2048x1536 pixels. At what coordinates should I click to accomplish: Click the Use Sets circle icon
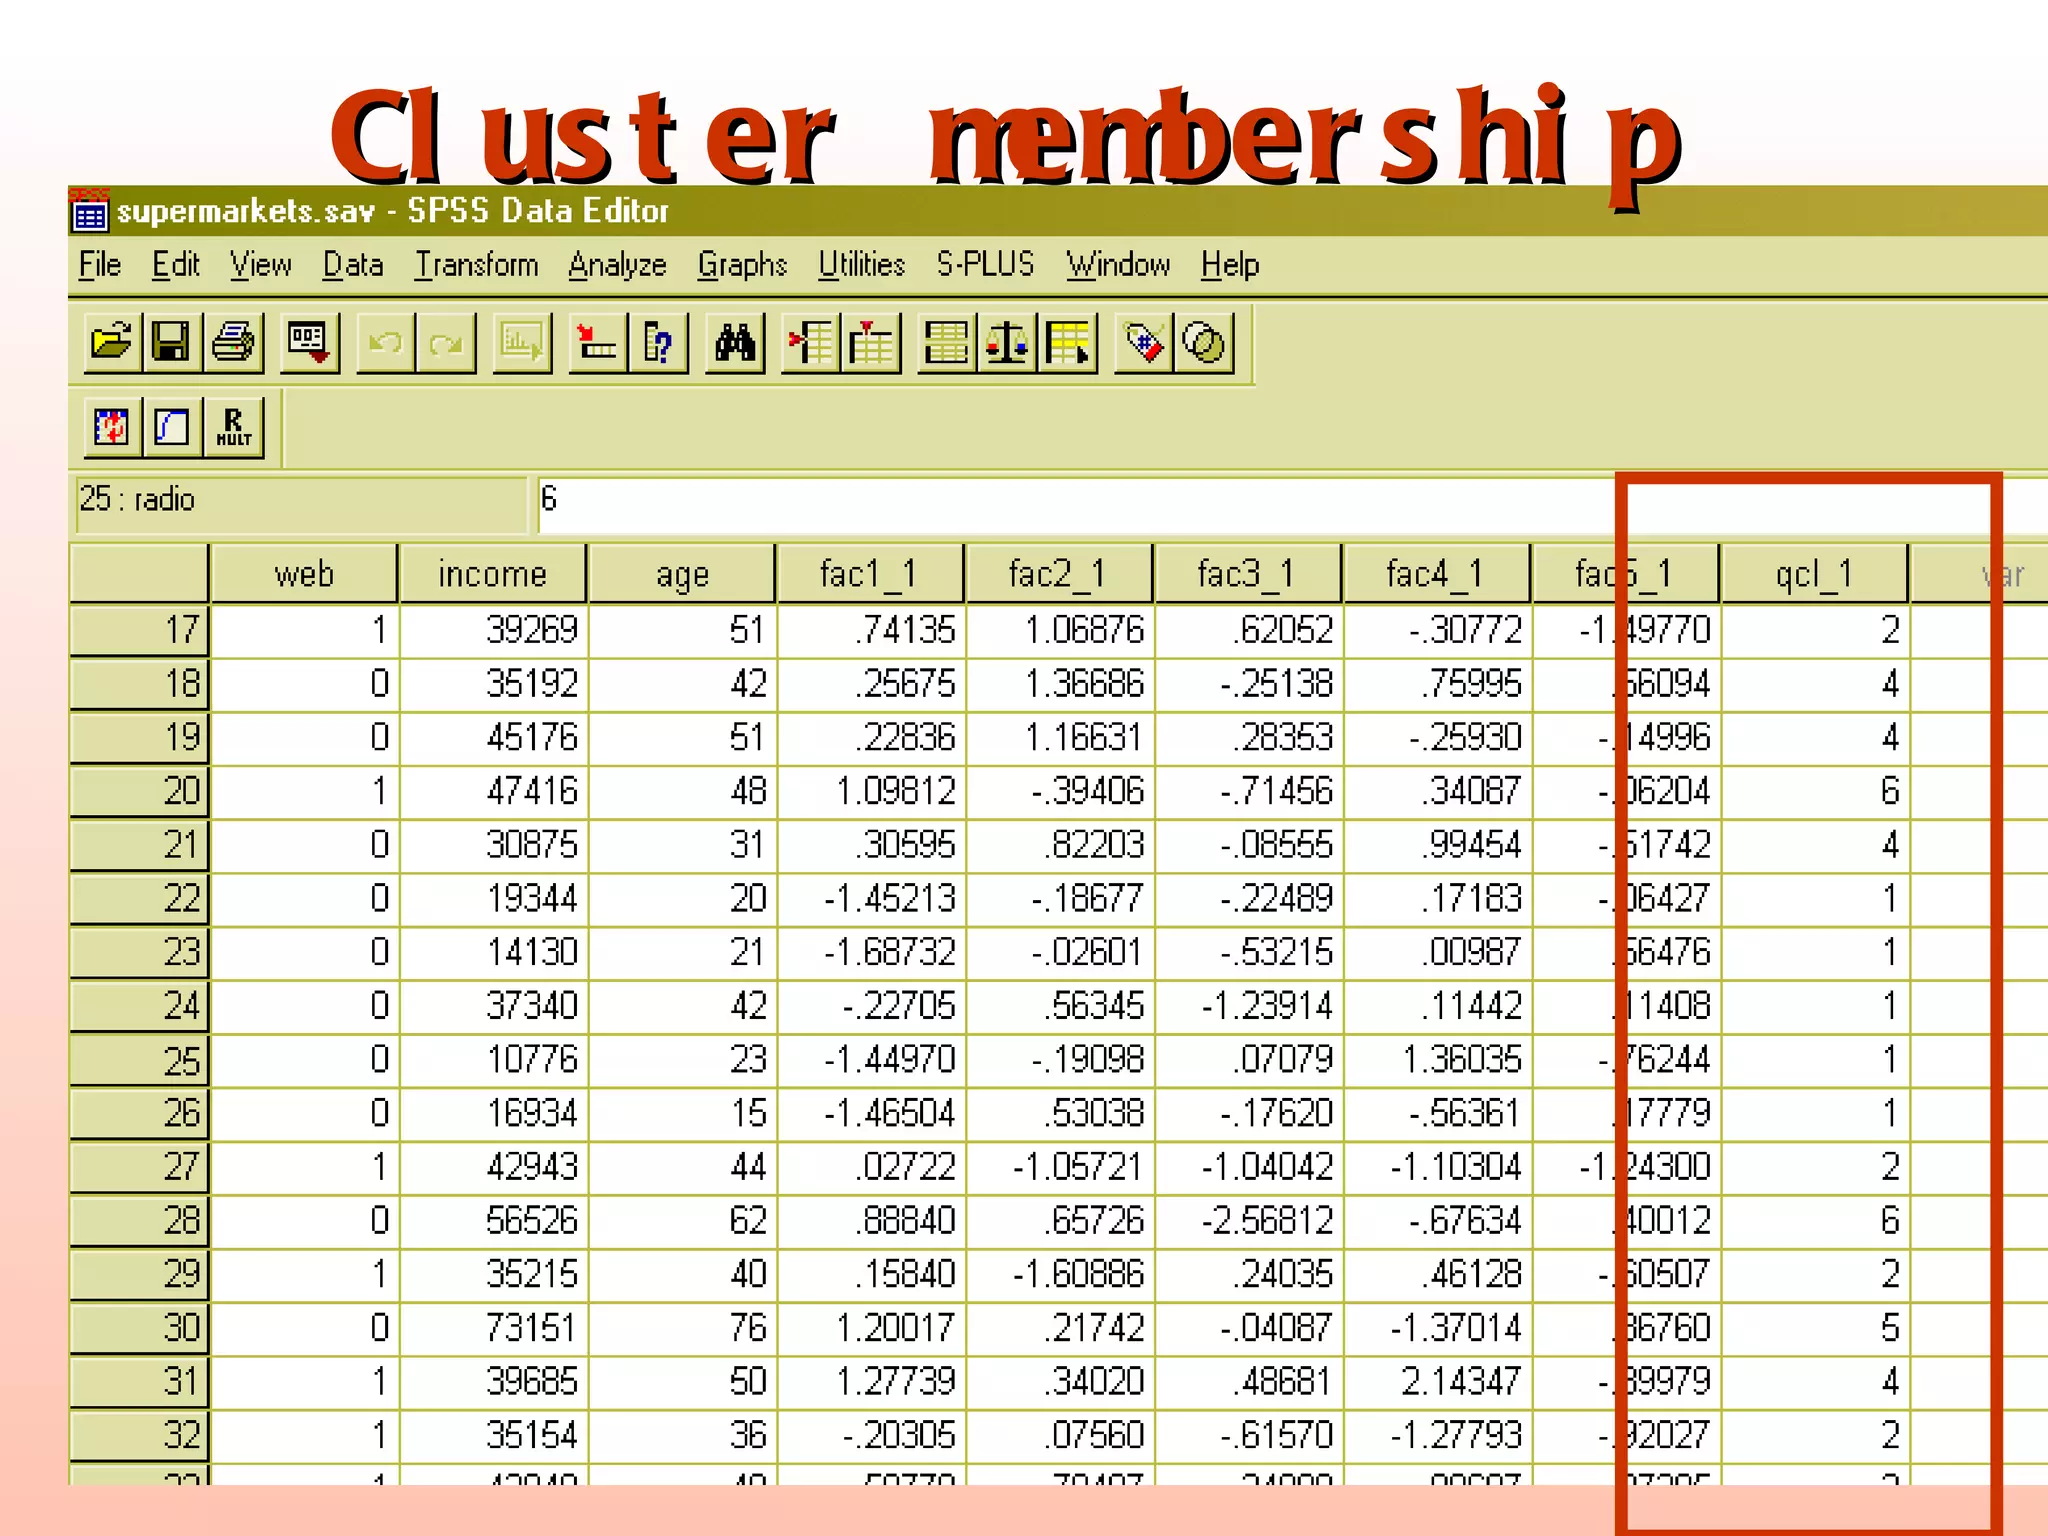pos(1204,343)
